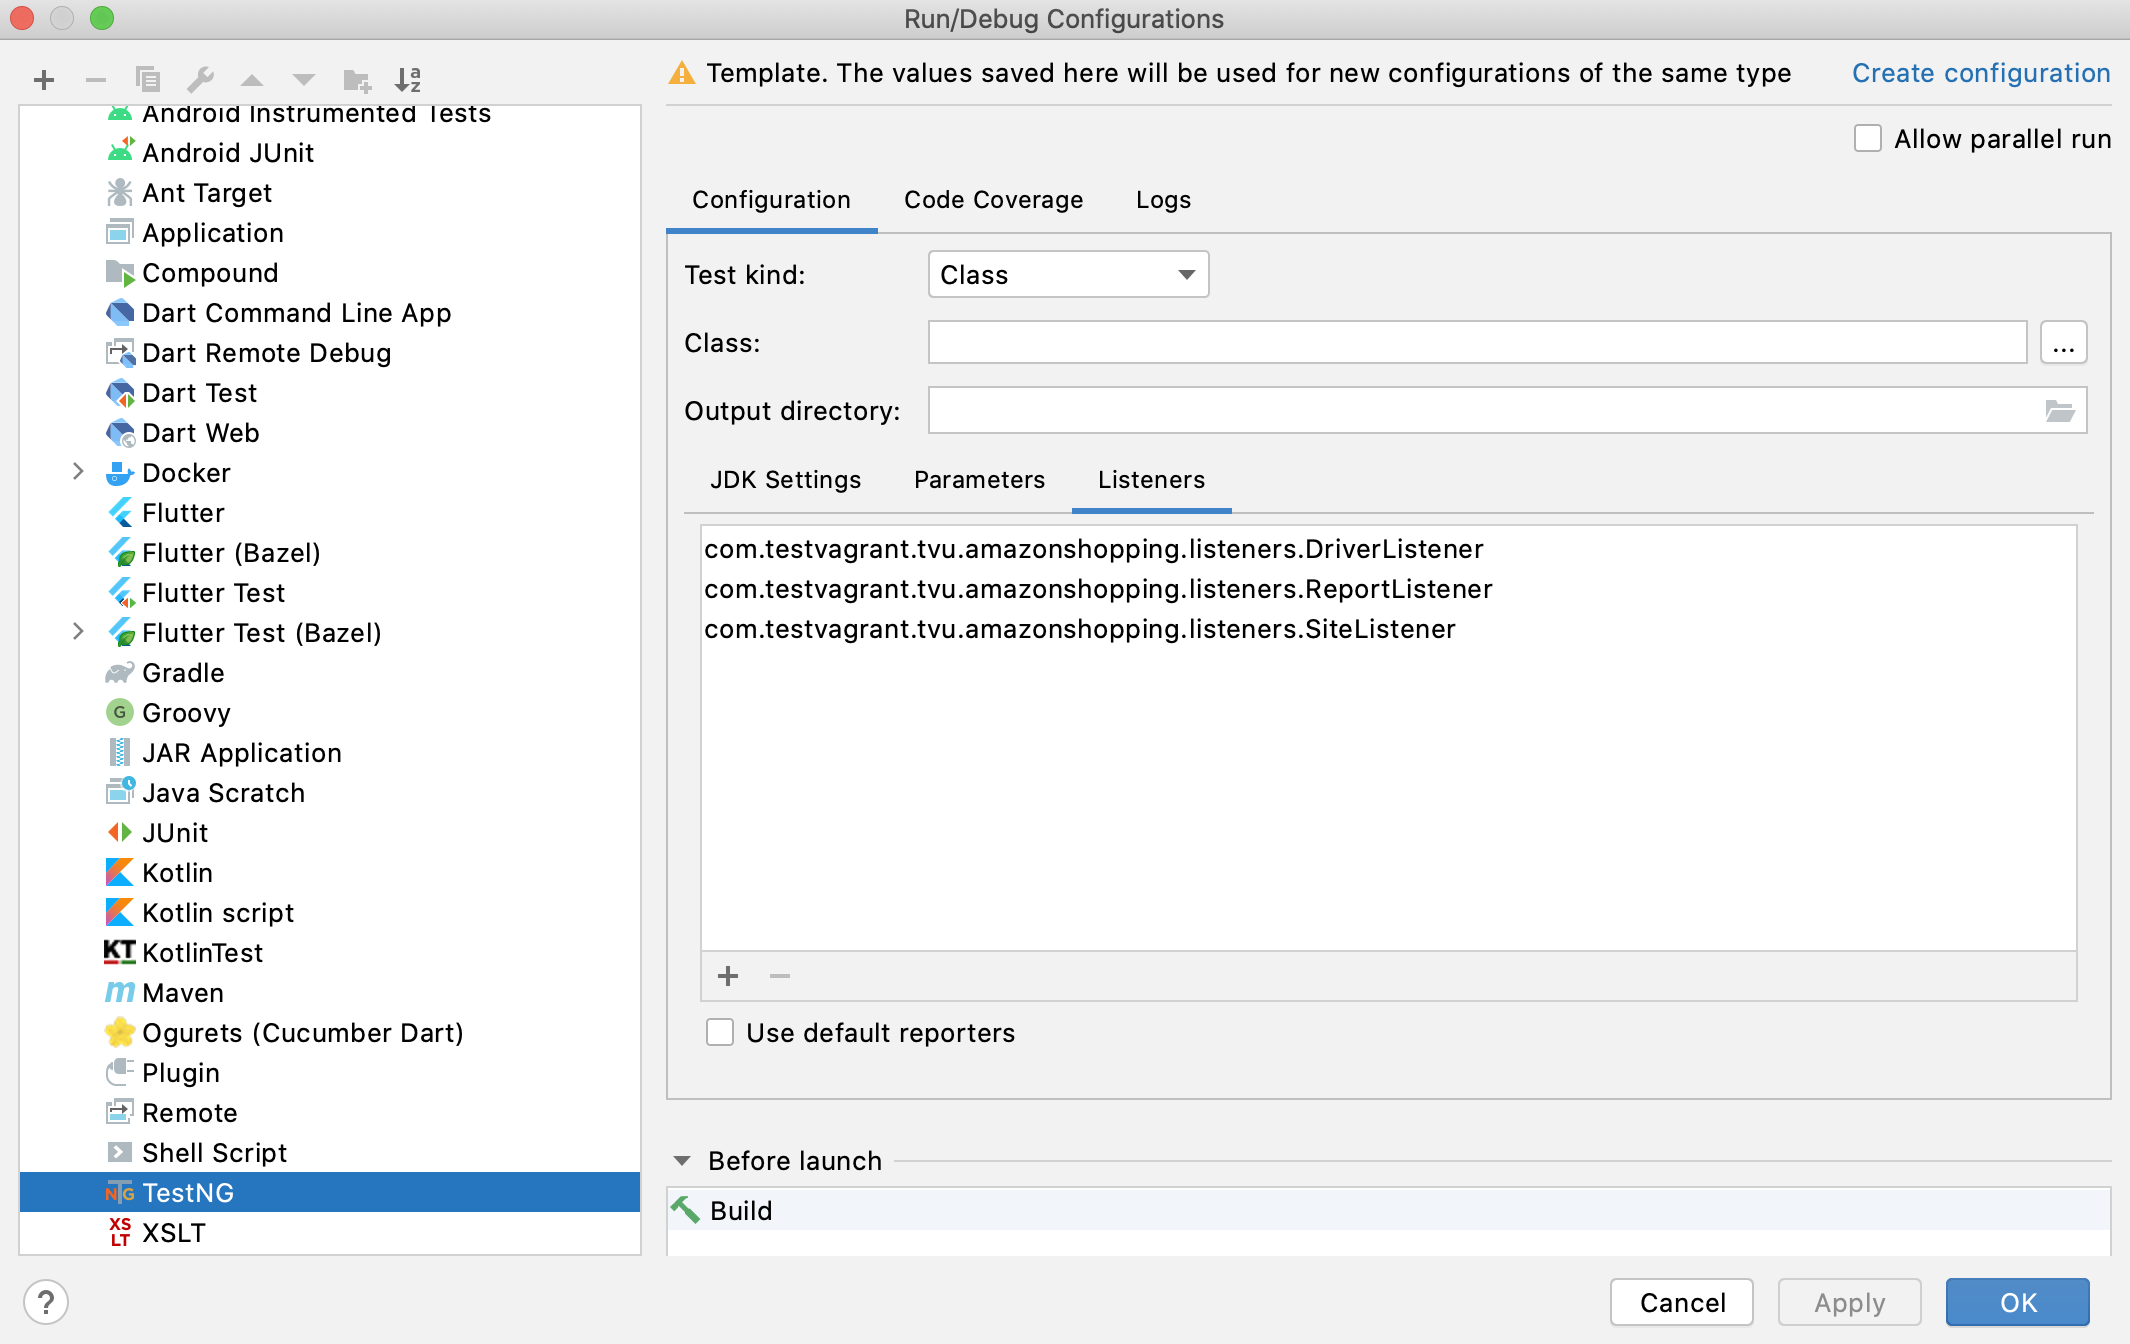
Task: Toggle Use default reporters checkbox
Action: click(x=720, y=1032)
